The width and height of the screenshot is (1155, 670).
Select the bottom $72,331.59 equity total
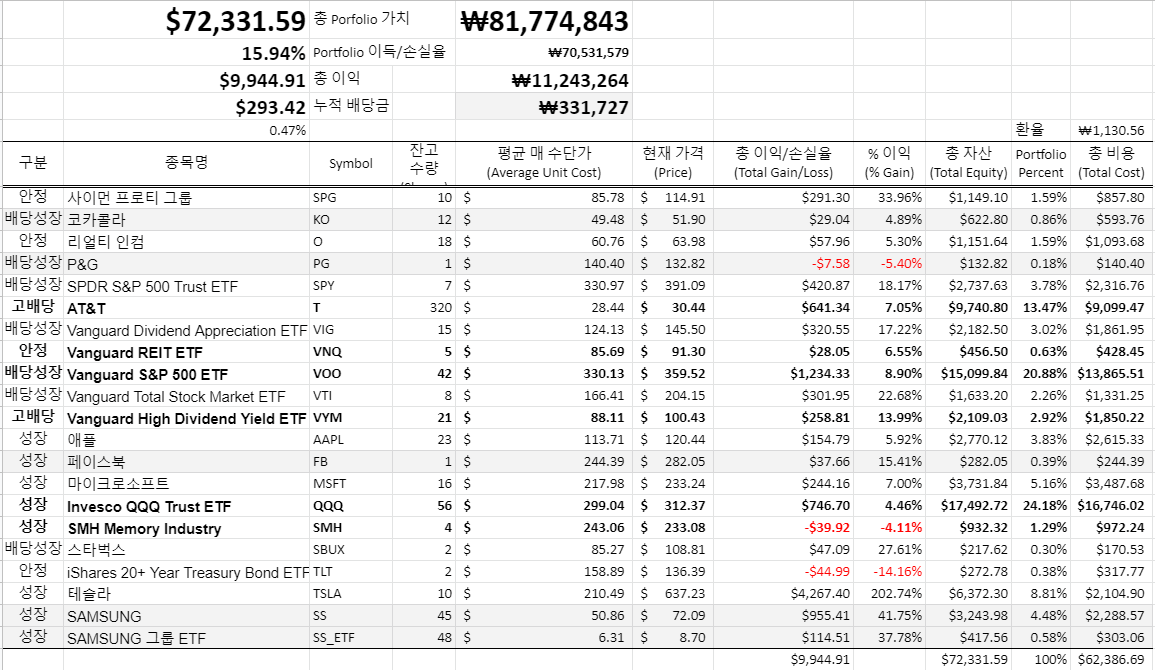(968, 660)
